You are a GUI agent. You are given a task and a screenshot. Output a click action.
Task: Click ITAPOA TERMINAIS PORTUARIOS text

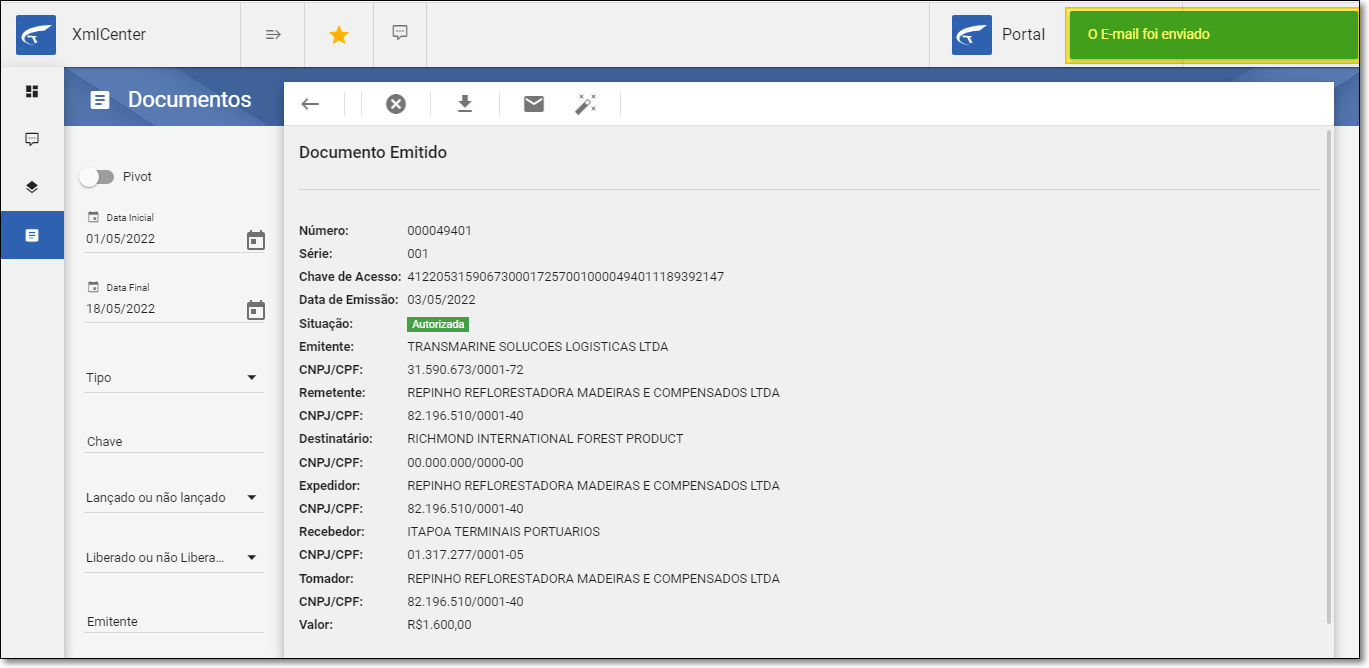(x=503, y=532)
